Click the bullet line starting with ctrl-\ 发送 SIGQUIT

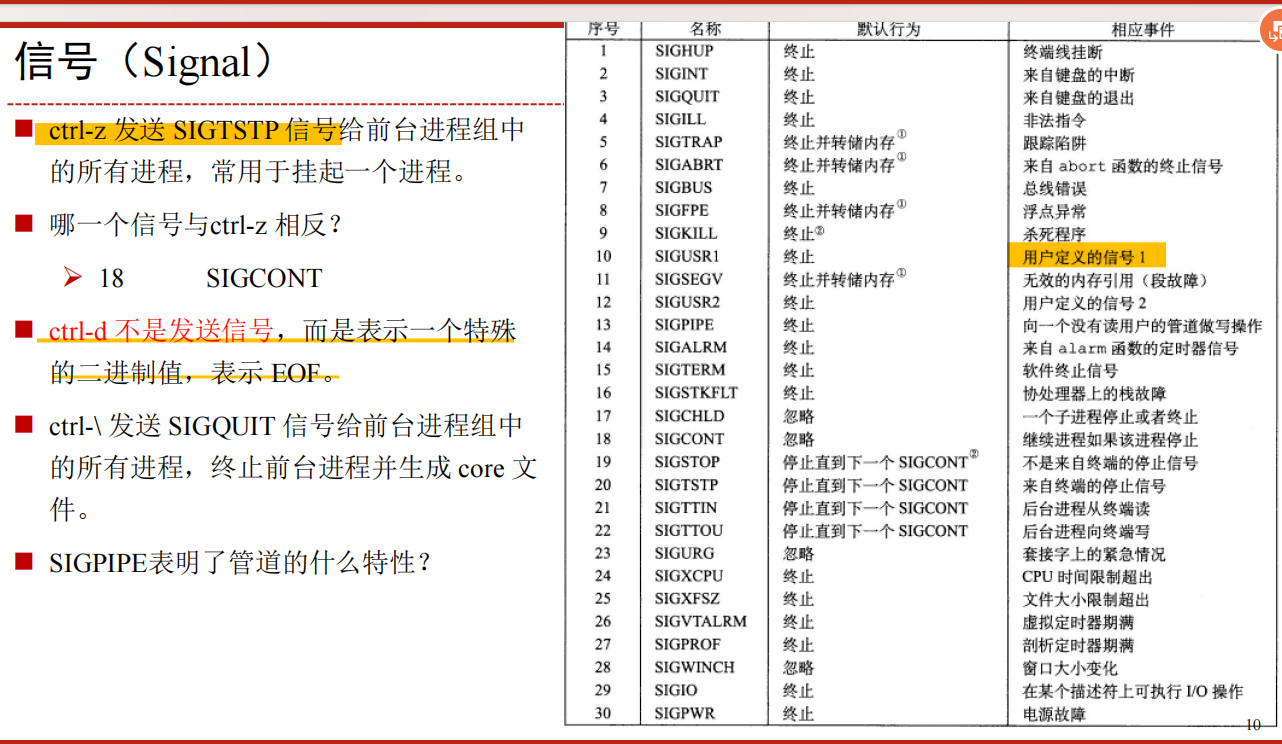click(286, 427)
